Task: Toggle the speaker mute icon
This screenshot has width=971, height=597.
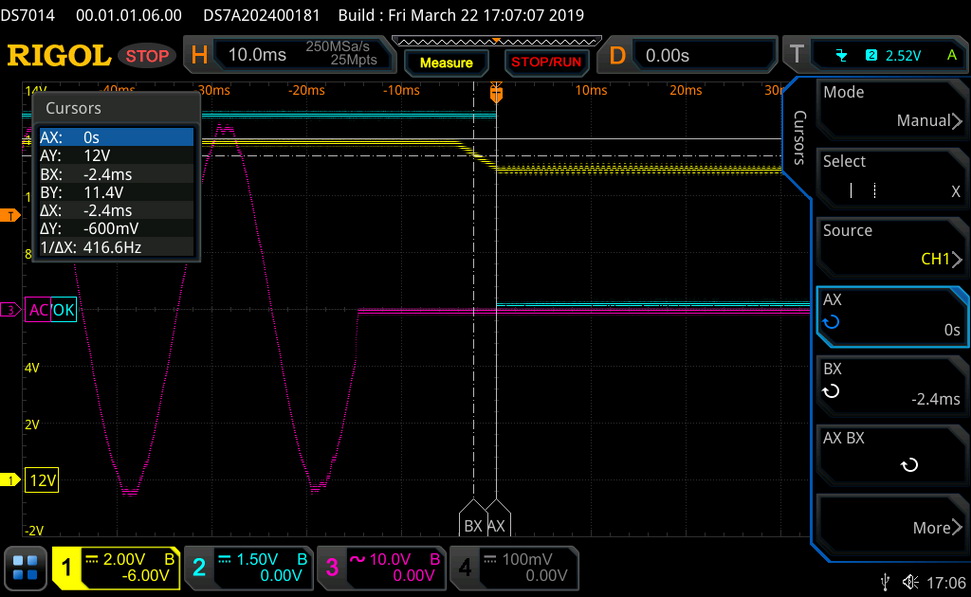Action: coord(910,582)
